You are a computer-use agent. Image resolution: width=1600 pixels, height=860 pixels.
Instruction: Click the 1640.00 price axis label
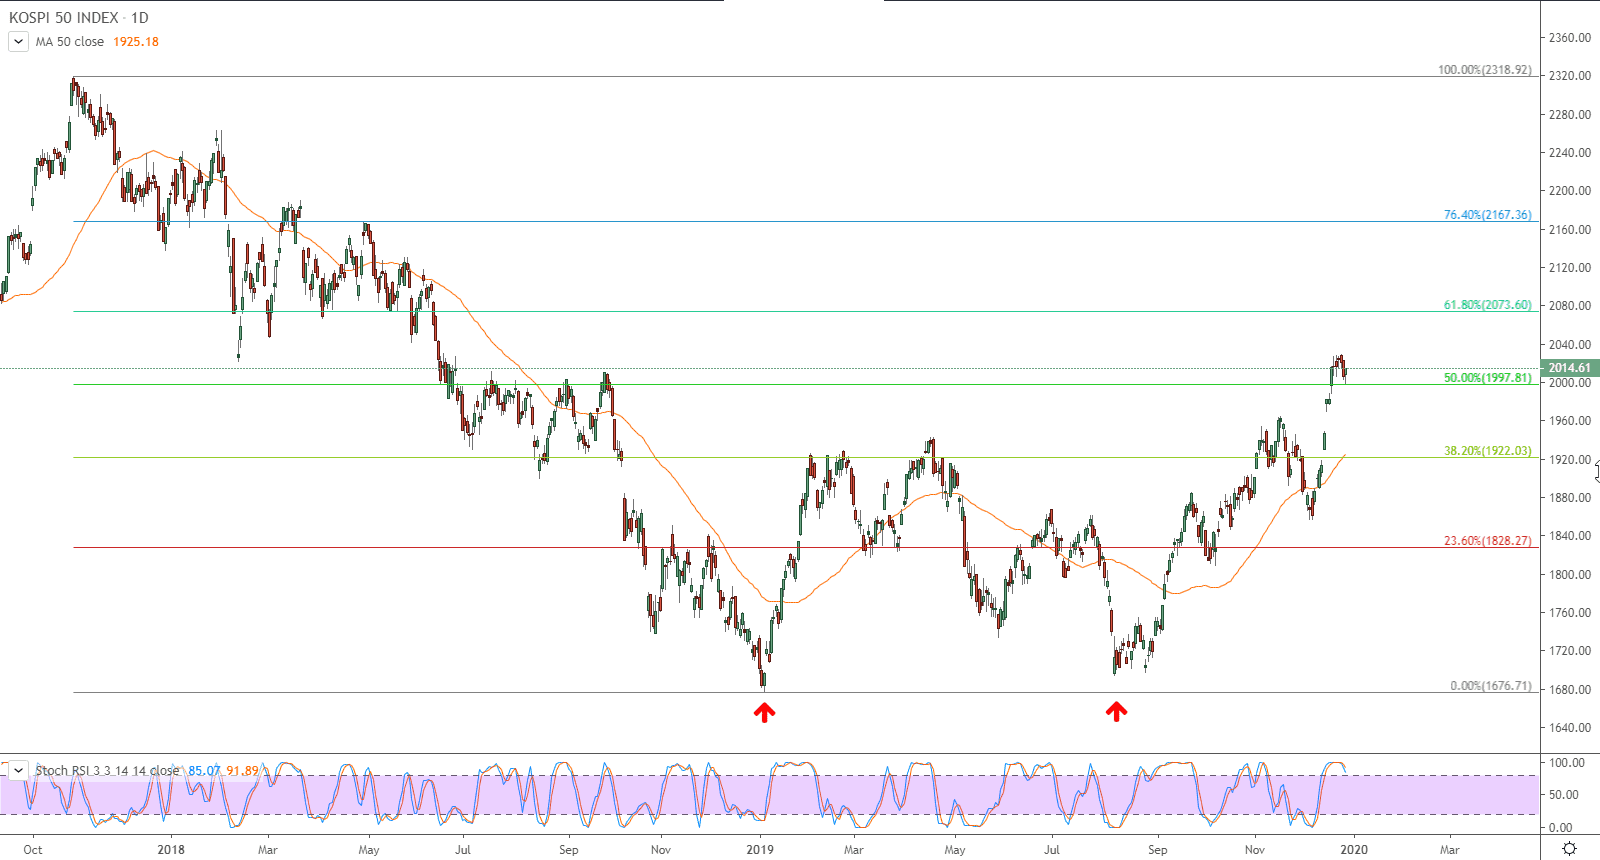(1569, 728)
